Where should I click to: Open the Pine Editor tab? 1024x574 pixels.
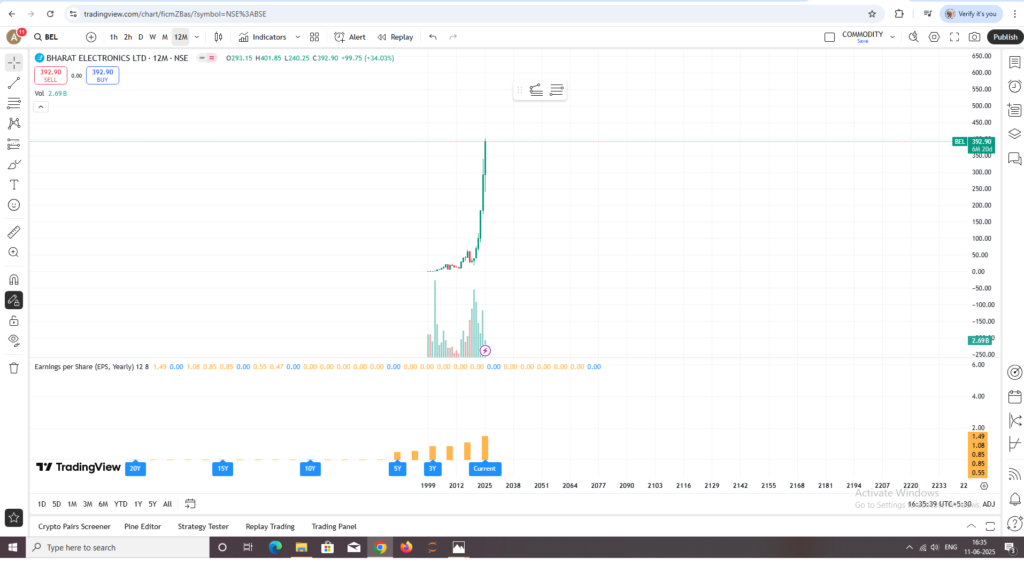142,526
